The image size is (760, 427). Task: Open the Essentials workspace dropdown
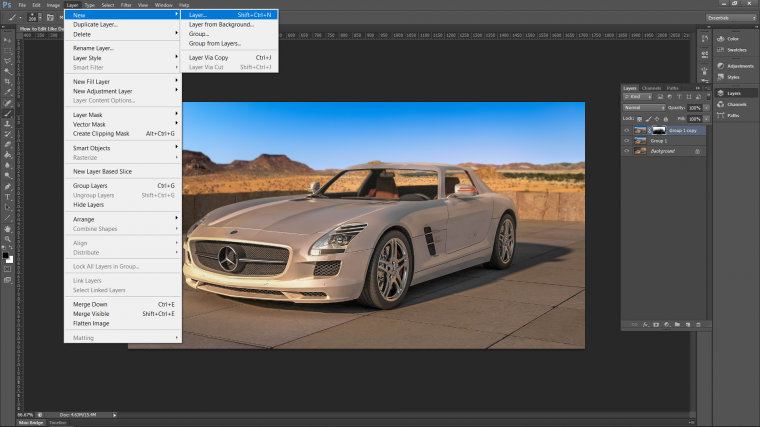coord(731,18)
